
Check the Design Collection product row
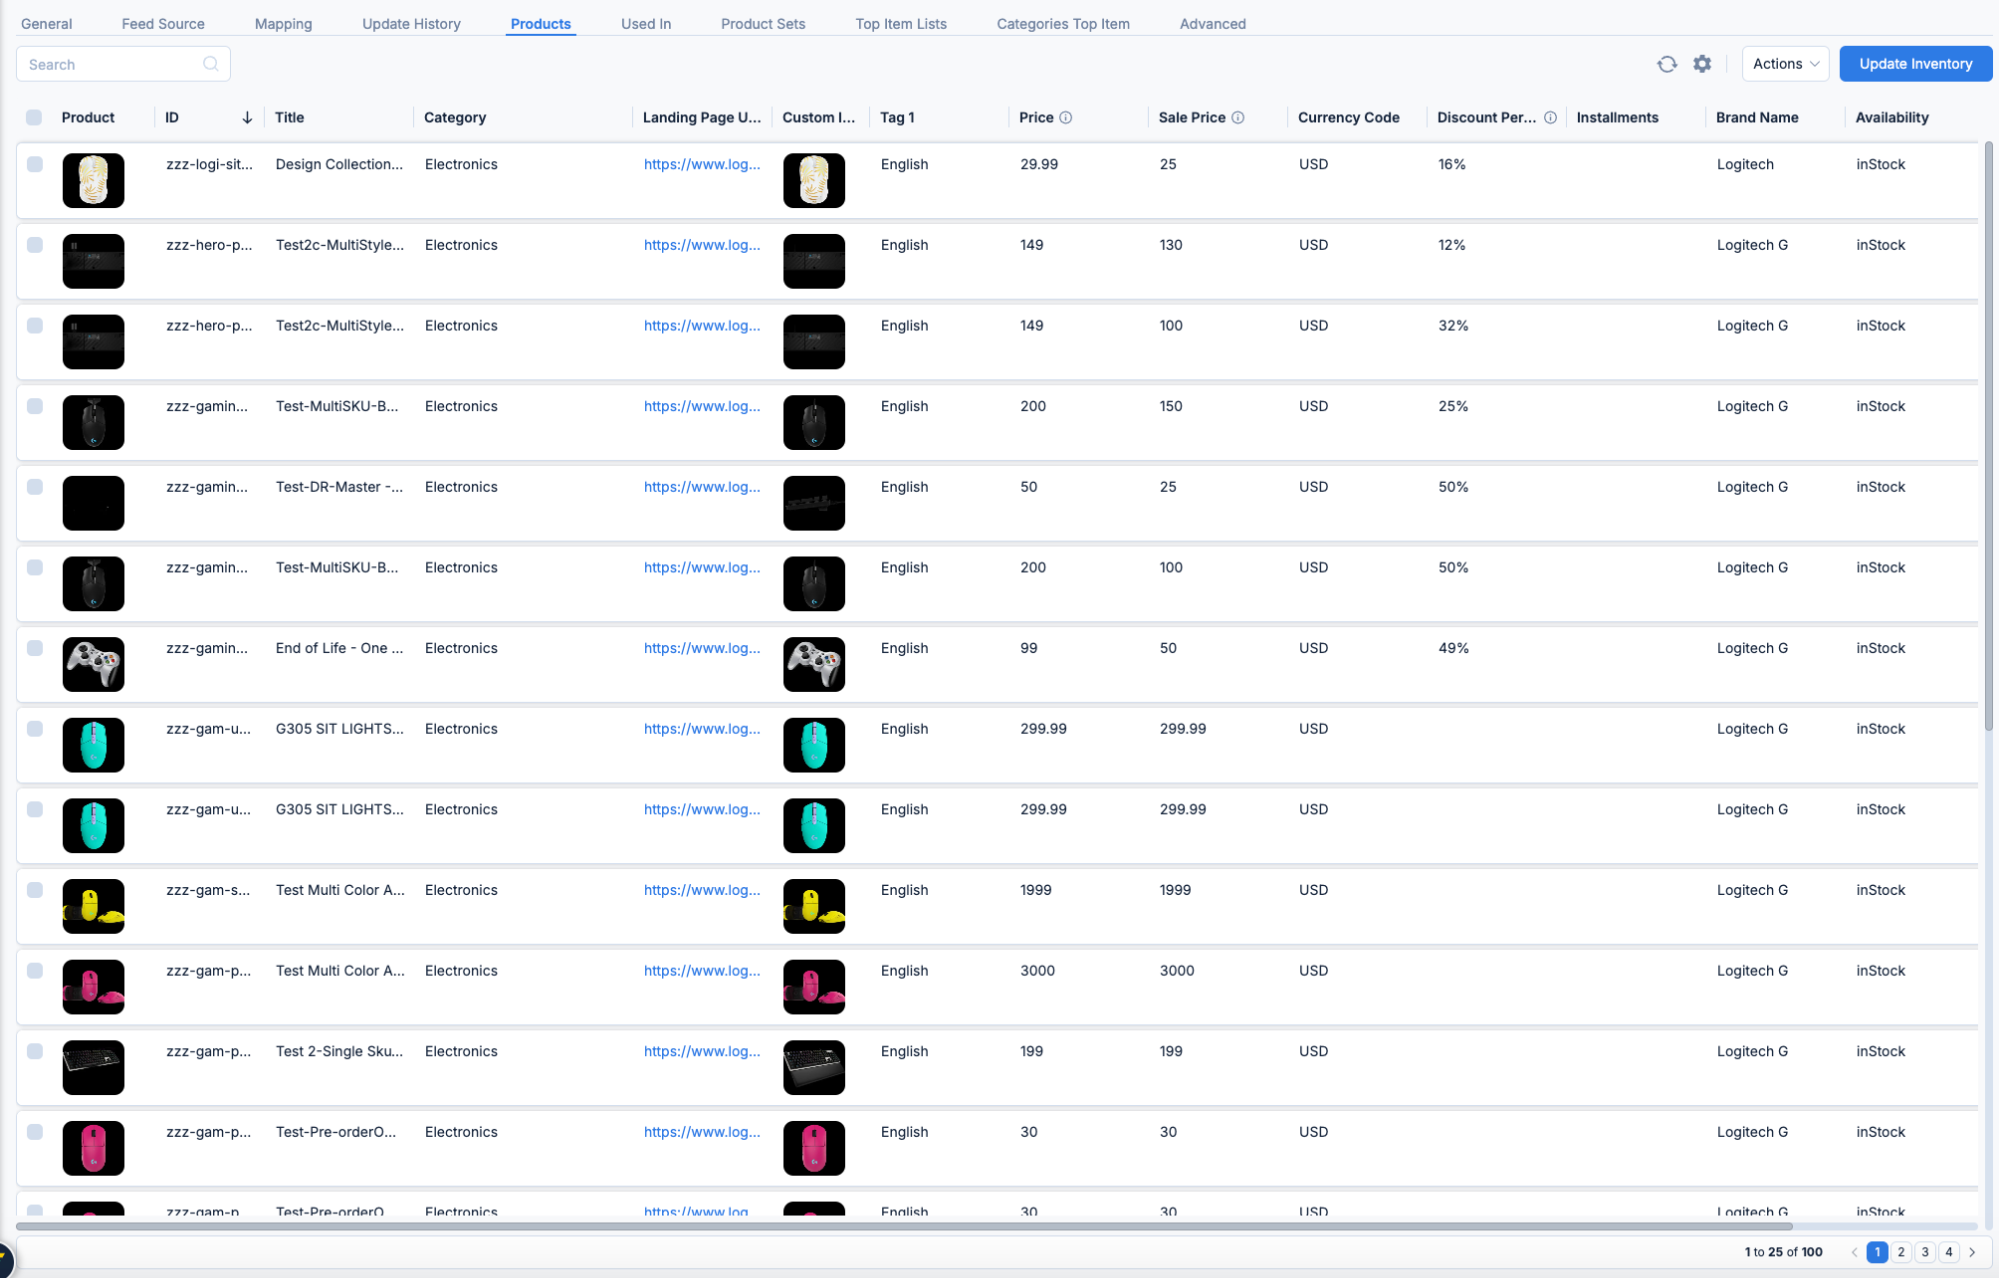point(35,164)
